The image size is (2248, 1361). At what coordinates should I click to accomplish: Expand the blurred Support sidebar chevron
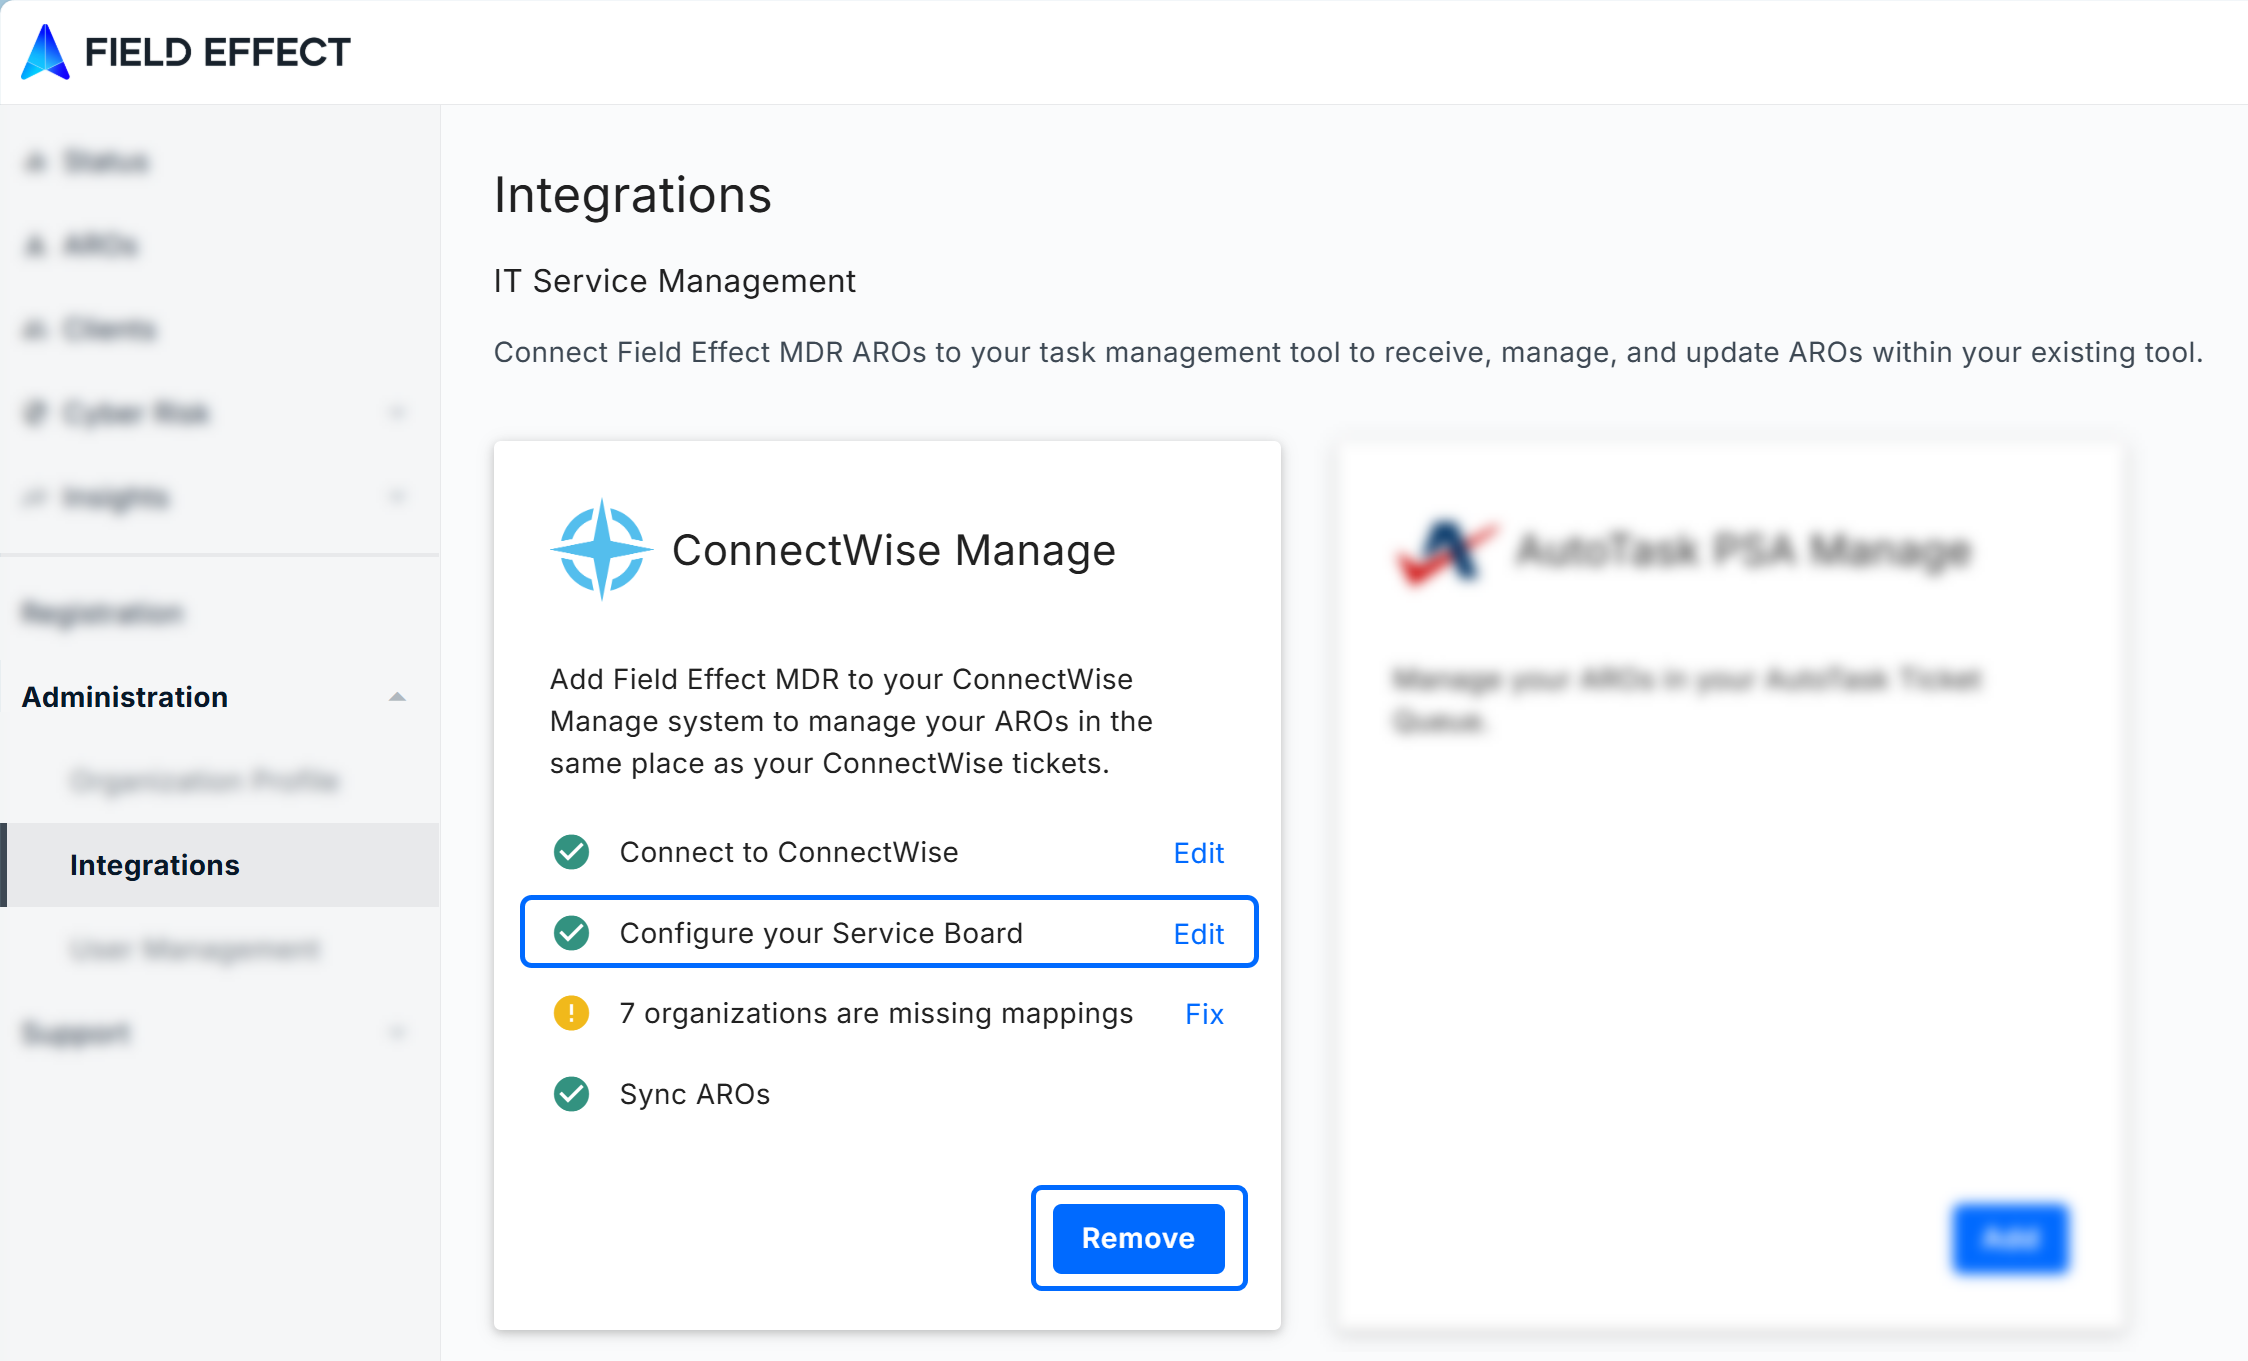pyautogui.click(x=397, y=1032)
